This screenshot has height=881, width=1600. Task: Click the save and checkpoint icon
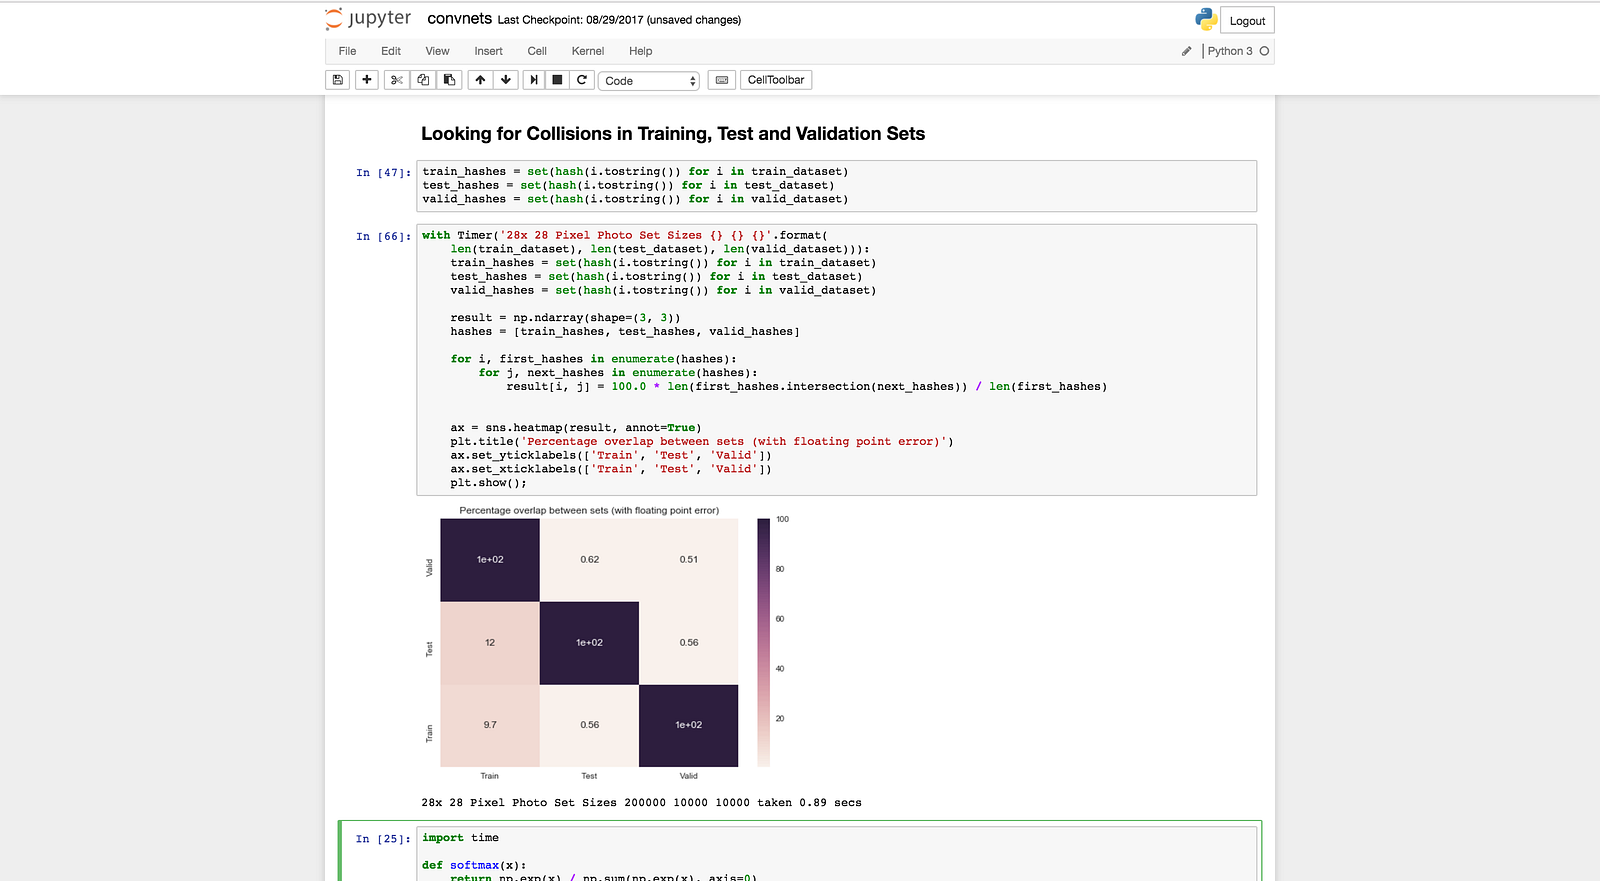pyautogui.click(x=338, y=80)
